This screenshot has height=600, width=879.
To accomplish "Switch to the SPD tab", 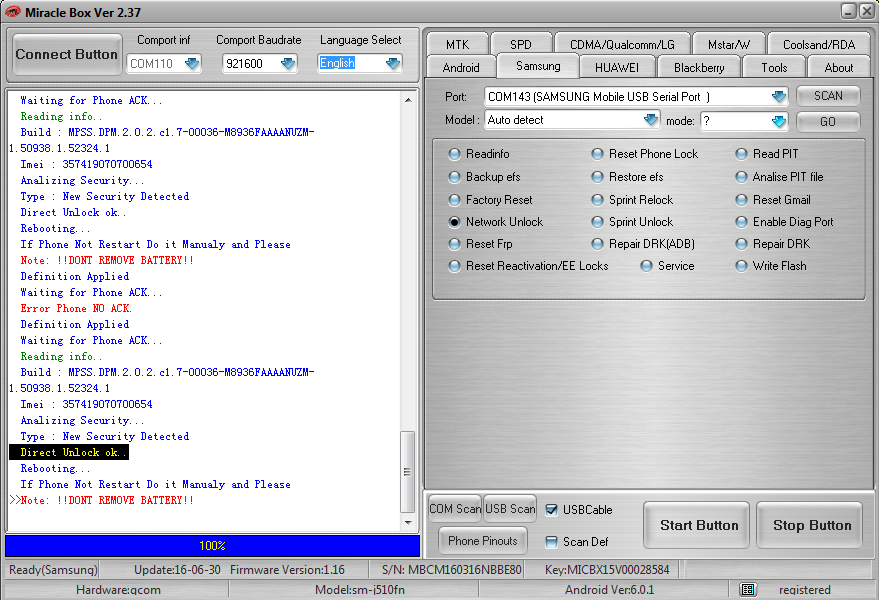I will (x=521, y=44).
